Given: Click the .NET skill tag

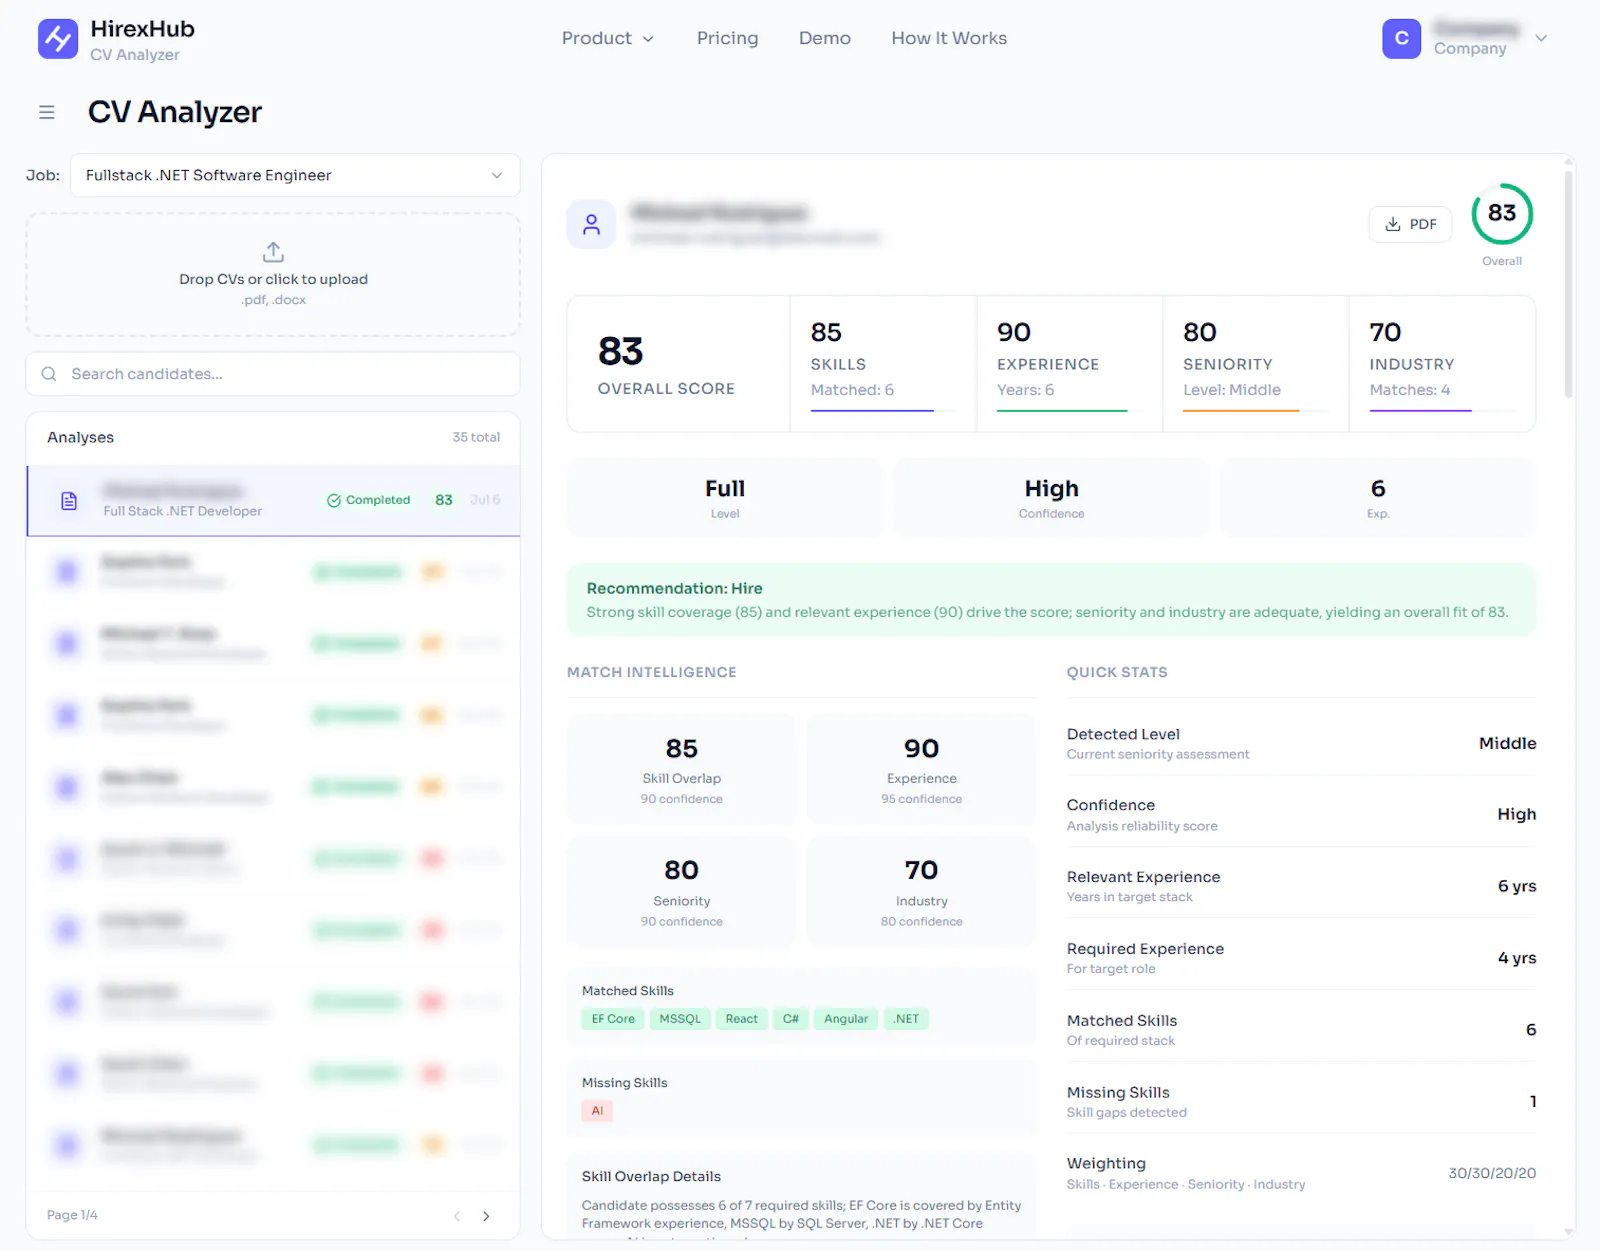Looking at the screenshot, I should pos(906,1019).
